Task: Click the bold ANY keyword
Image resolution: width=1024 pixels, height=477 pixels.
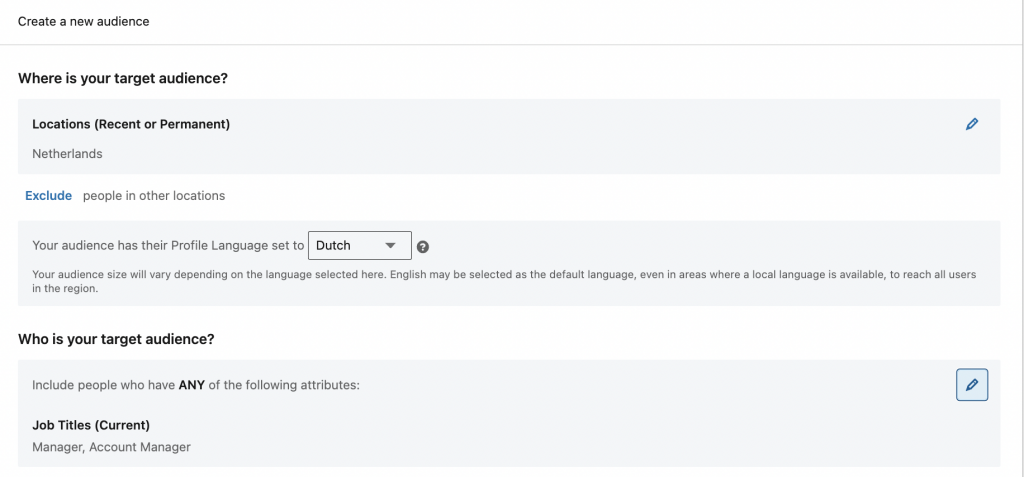Action: (x=192, y=385)
